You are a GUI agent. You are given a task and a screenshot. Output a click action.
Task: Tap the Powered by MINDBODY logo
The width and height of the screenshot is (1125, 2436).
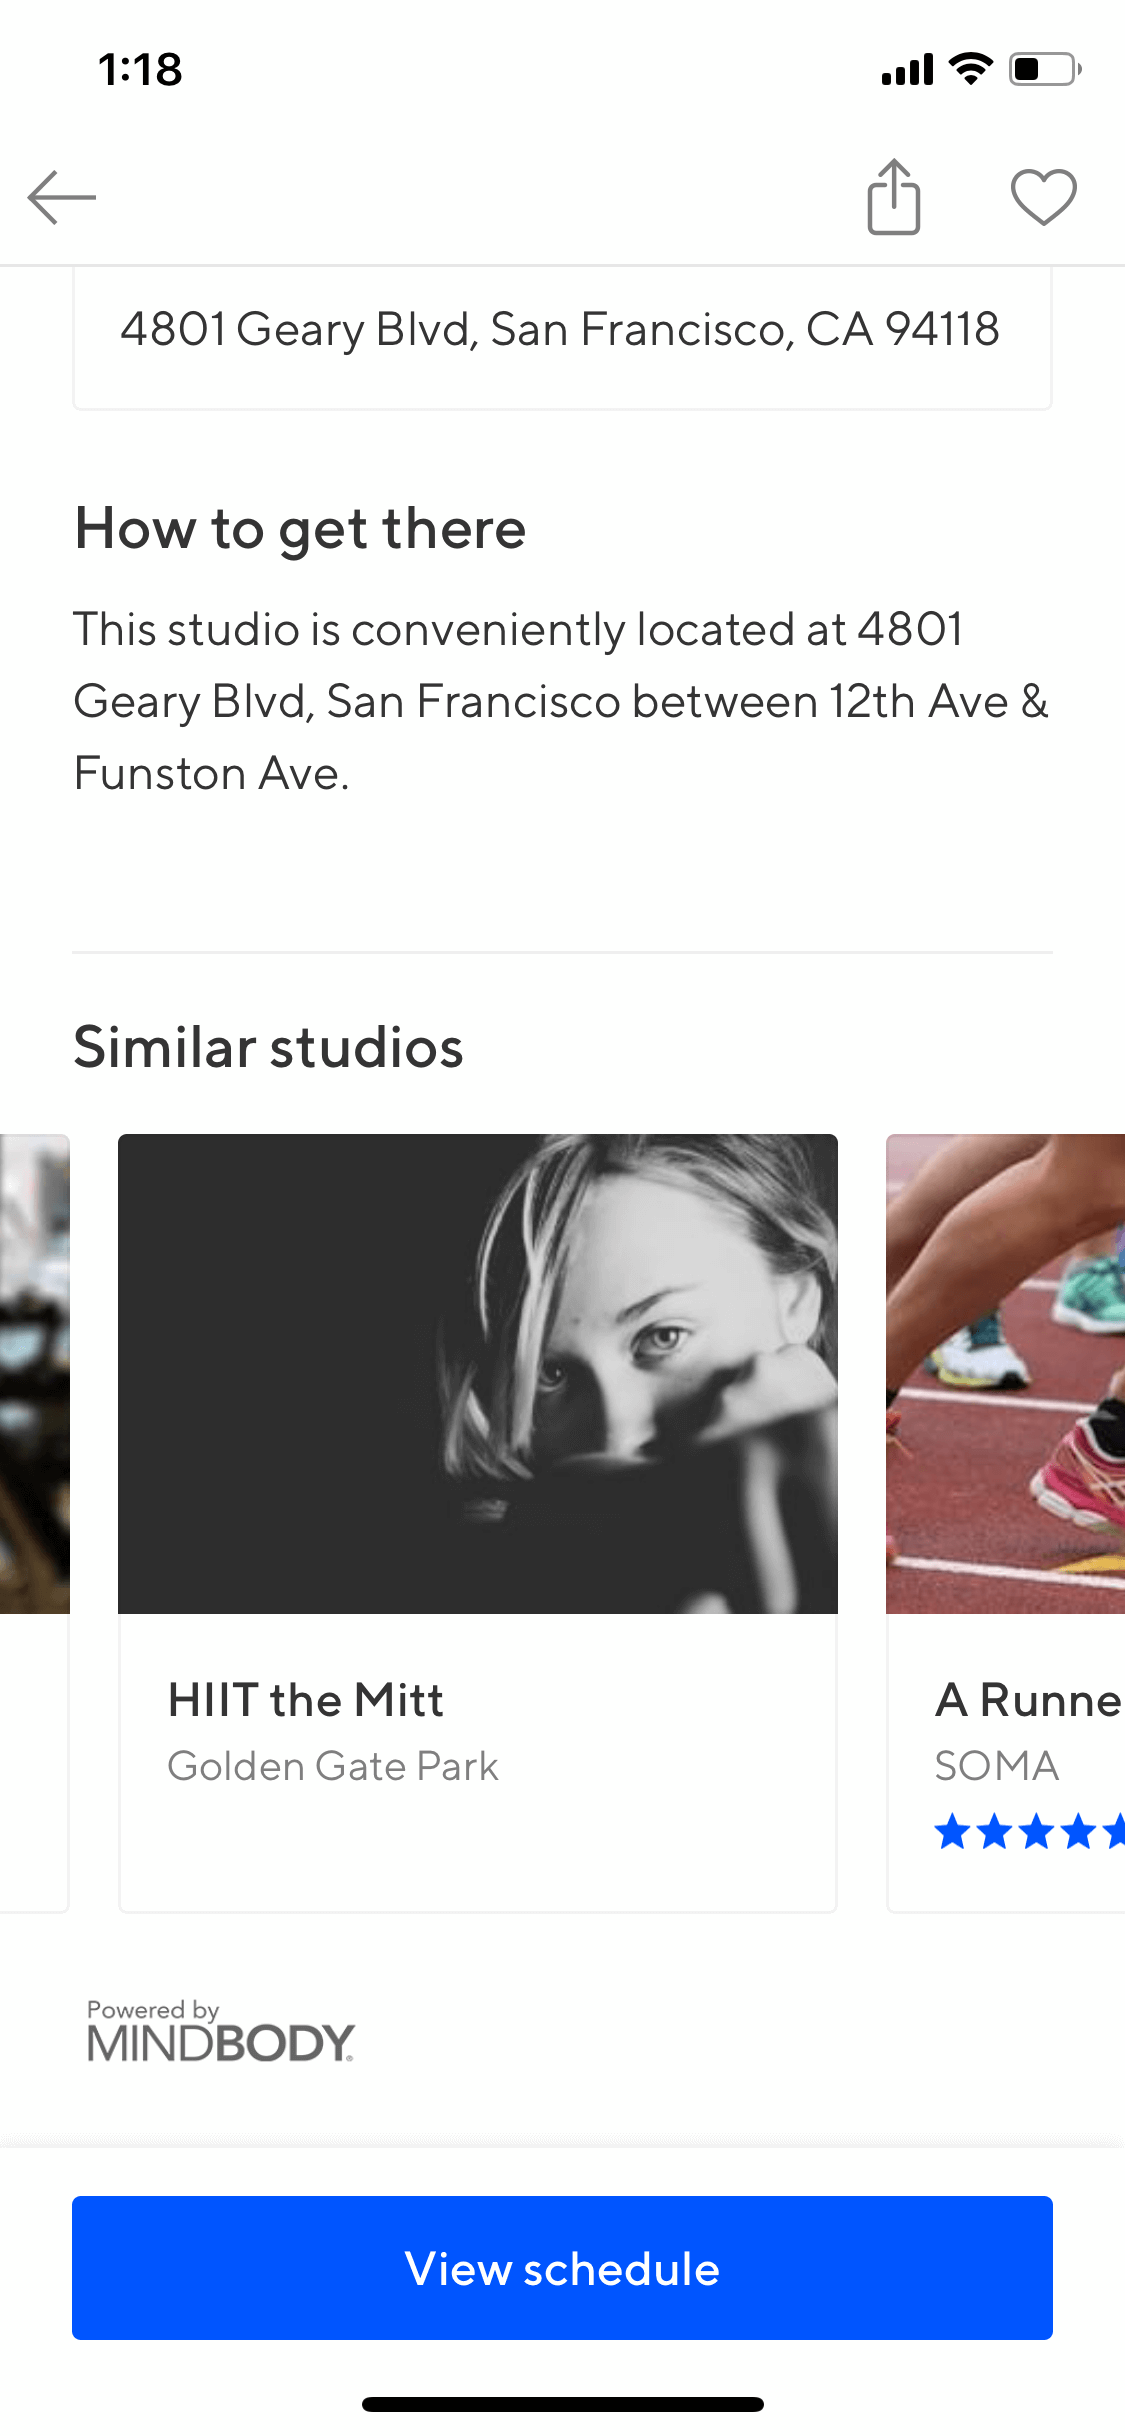(x=221, y=2031)
